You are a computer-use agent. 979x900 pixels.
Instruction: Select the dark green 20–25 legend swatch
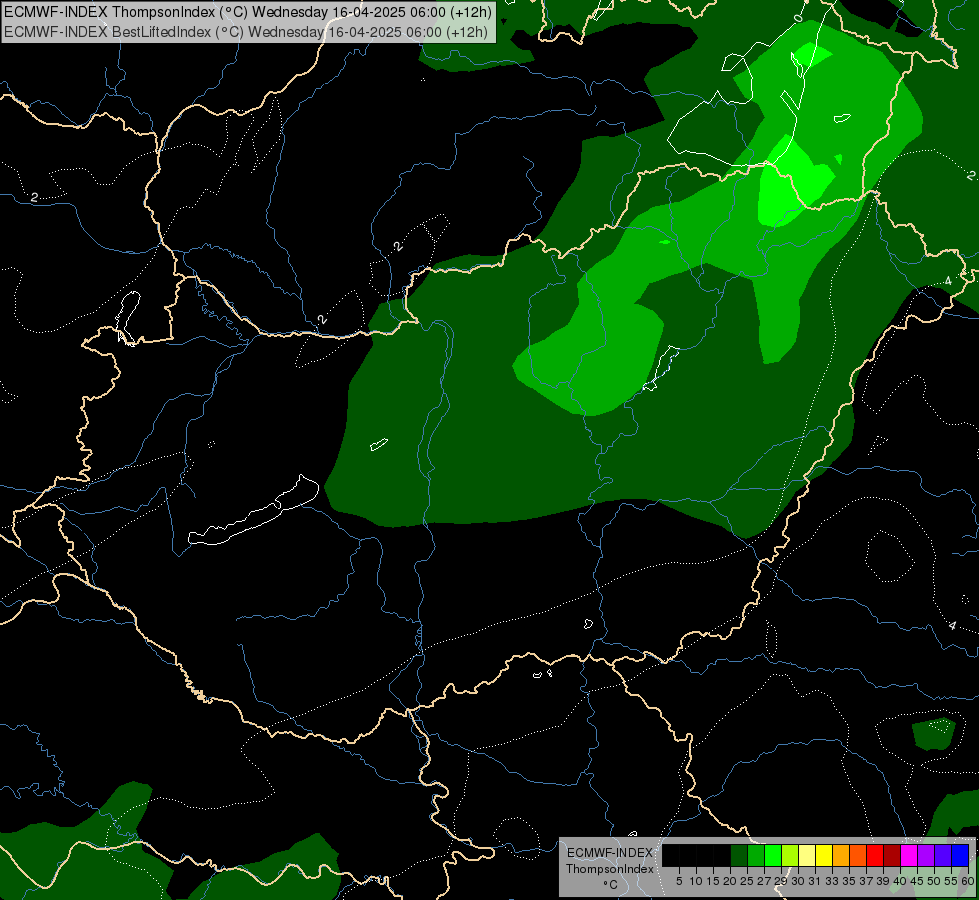click(739, 855)
